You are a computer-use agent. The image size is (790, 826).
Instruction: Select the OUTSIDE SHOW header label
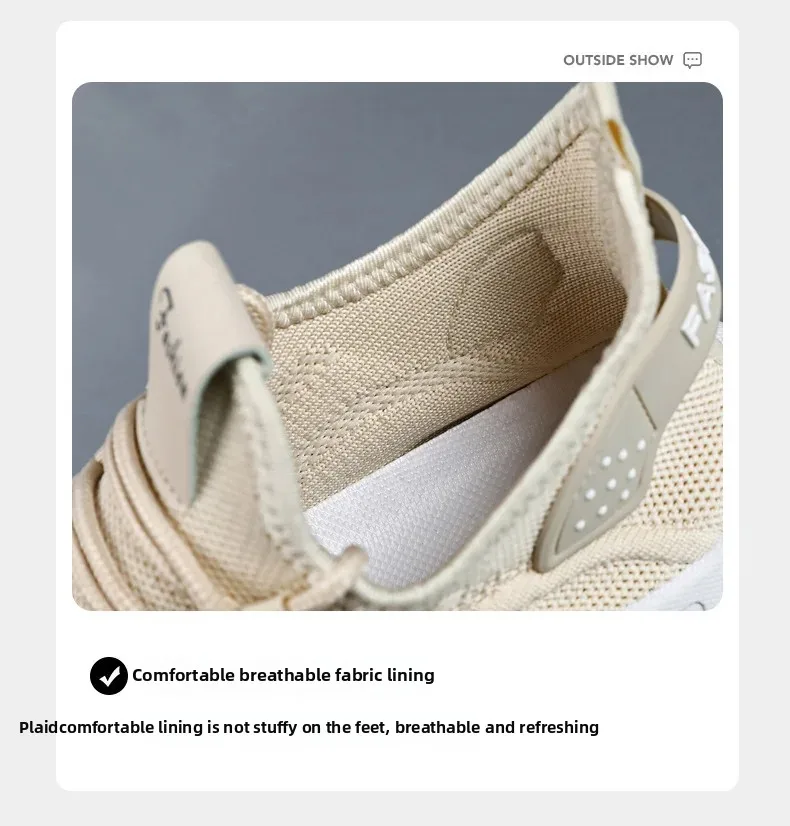pyautogui.click(x=618, y=60)
